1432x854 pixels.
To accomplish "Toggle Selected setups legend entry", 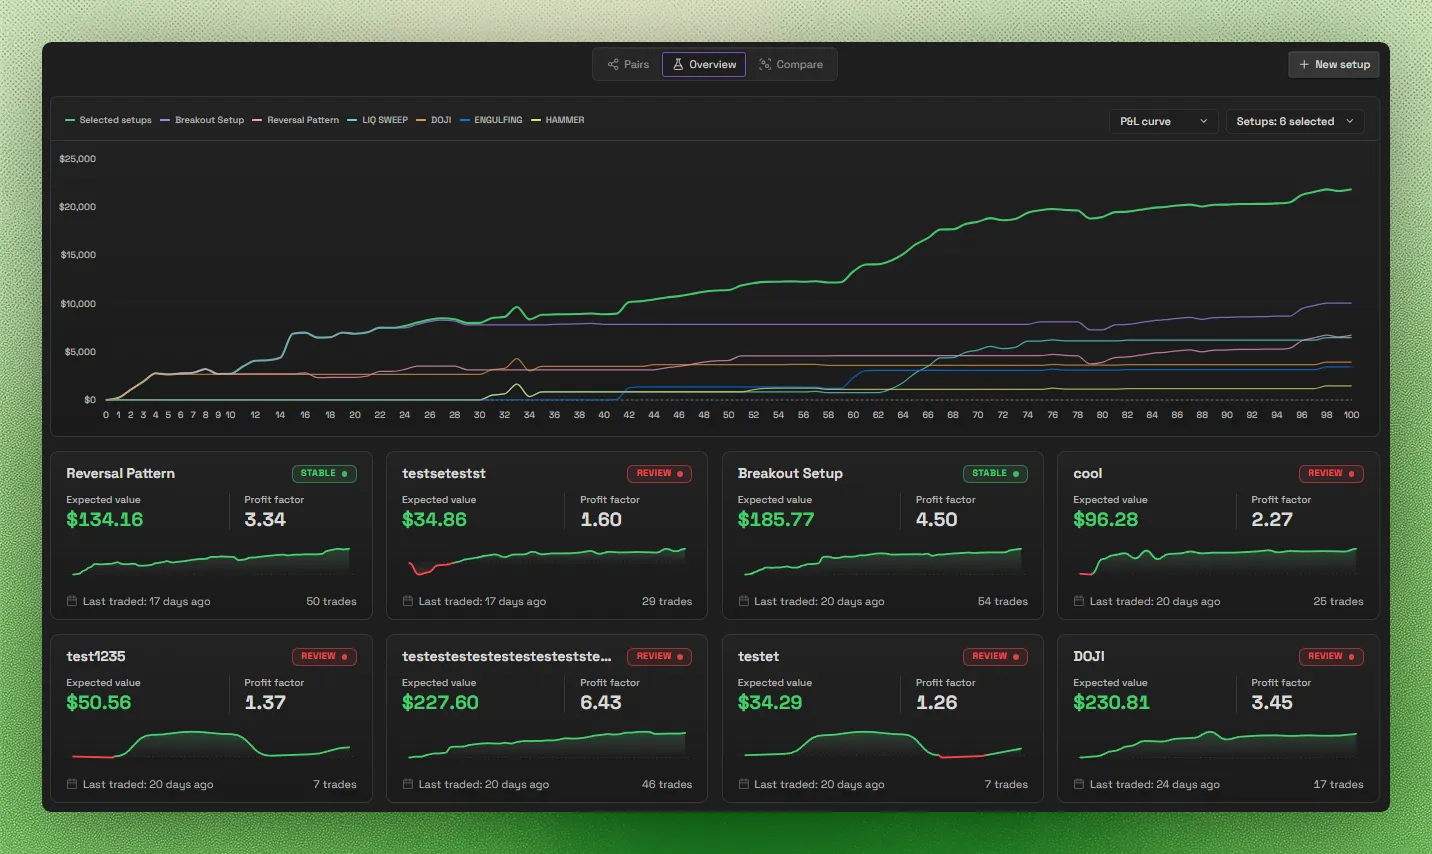I will [108, 120].
